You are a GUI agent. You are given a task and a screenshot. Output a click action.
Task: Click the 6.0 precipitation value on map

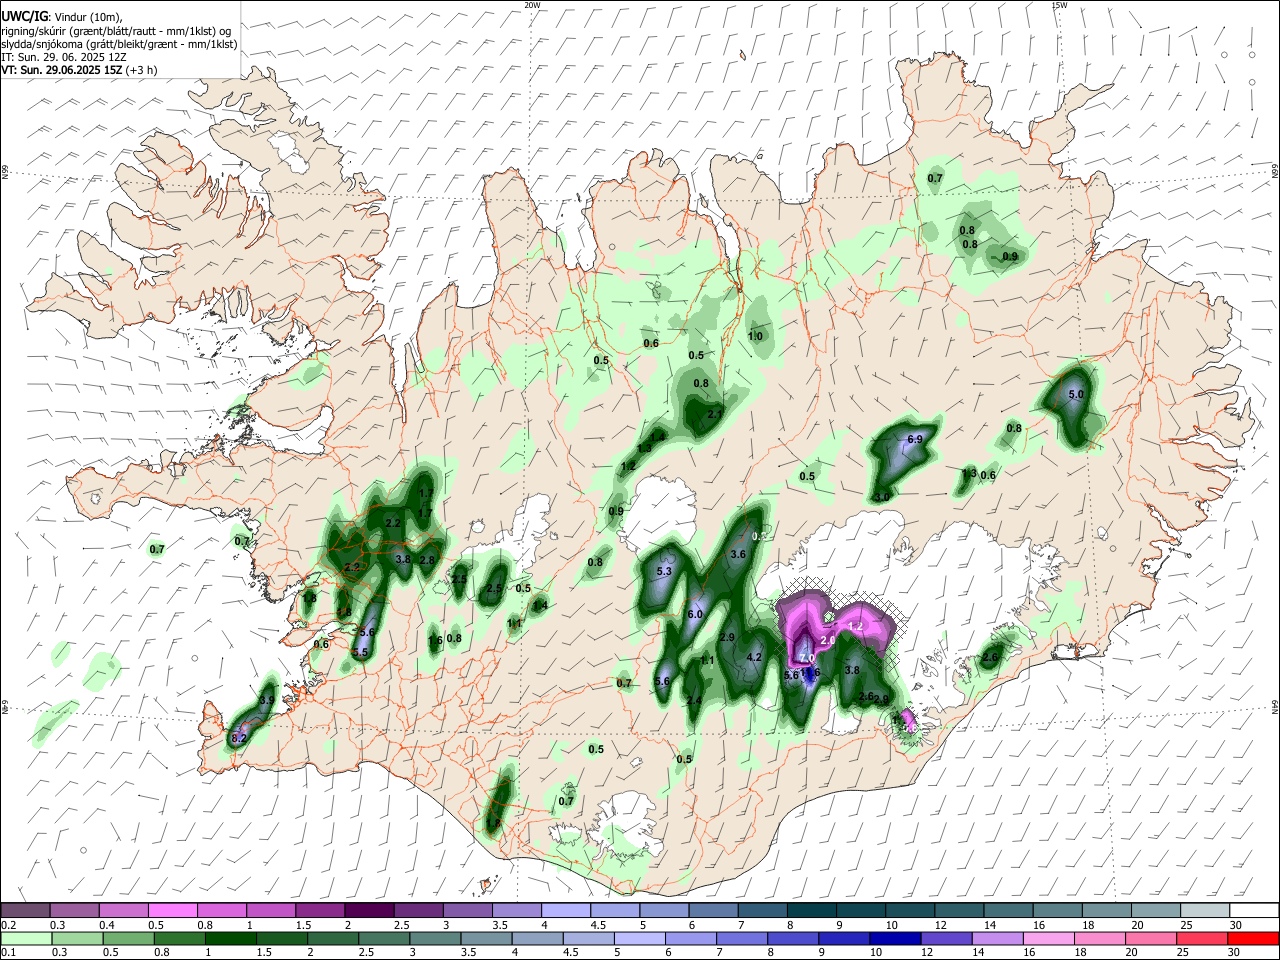click(696, 614)
